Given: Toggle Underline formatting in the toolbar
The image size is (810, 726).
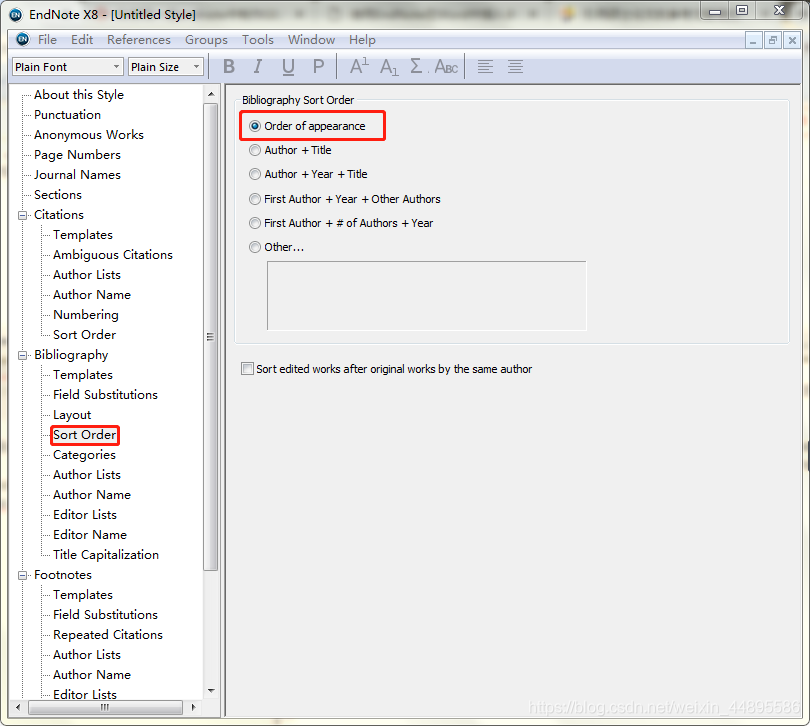Looking at the screenshot, I should click(288, 67).
